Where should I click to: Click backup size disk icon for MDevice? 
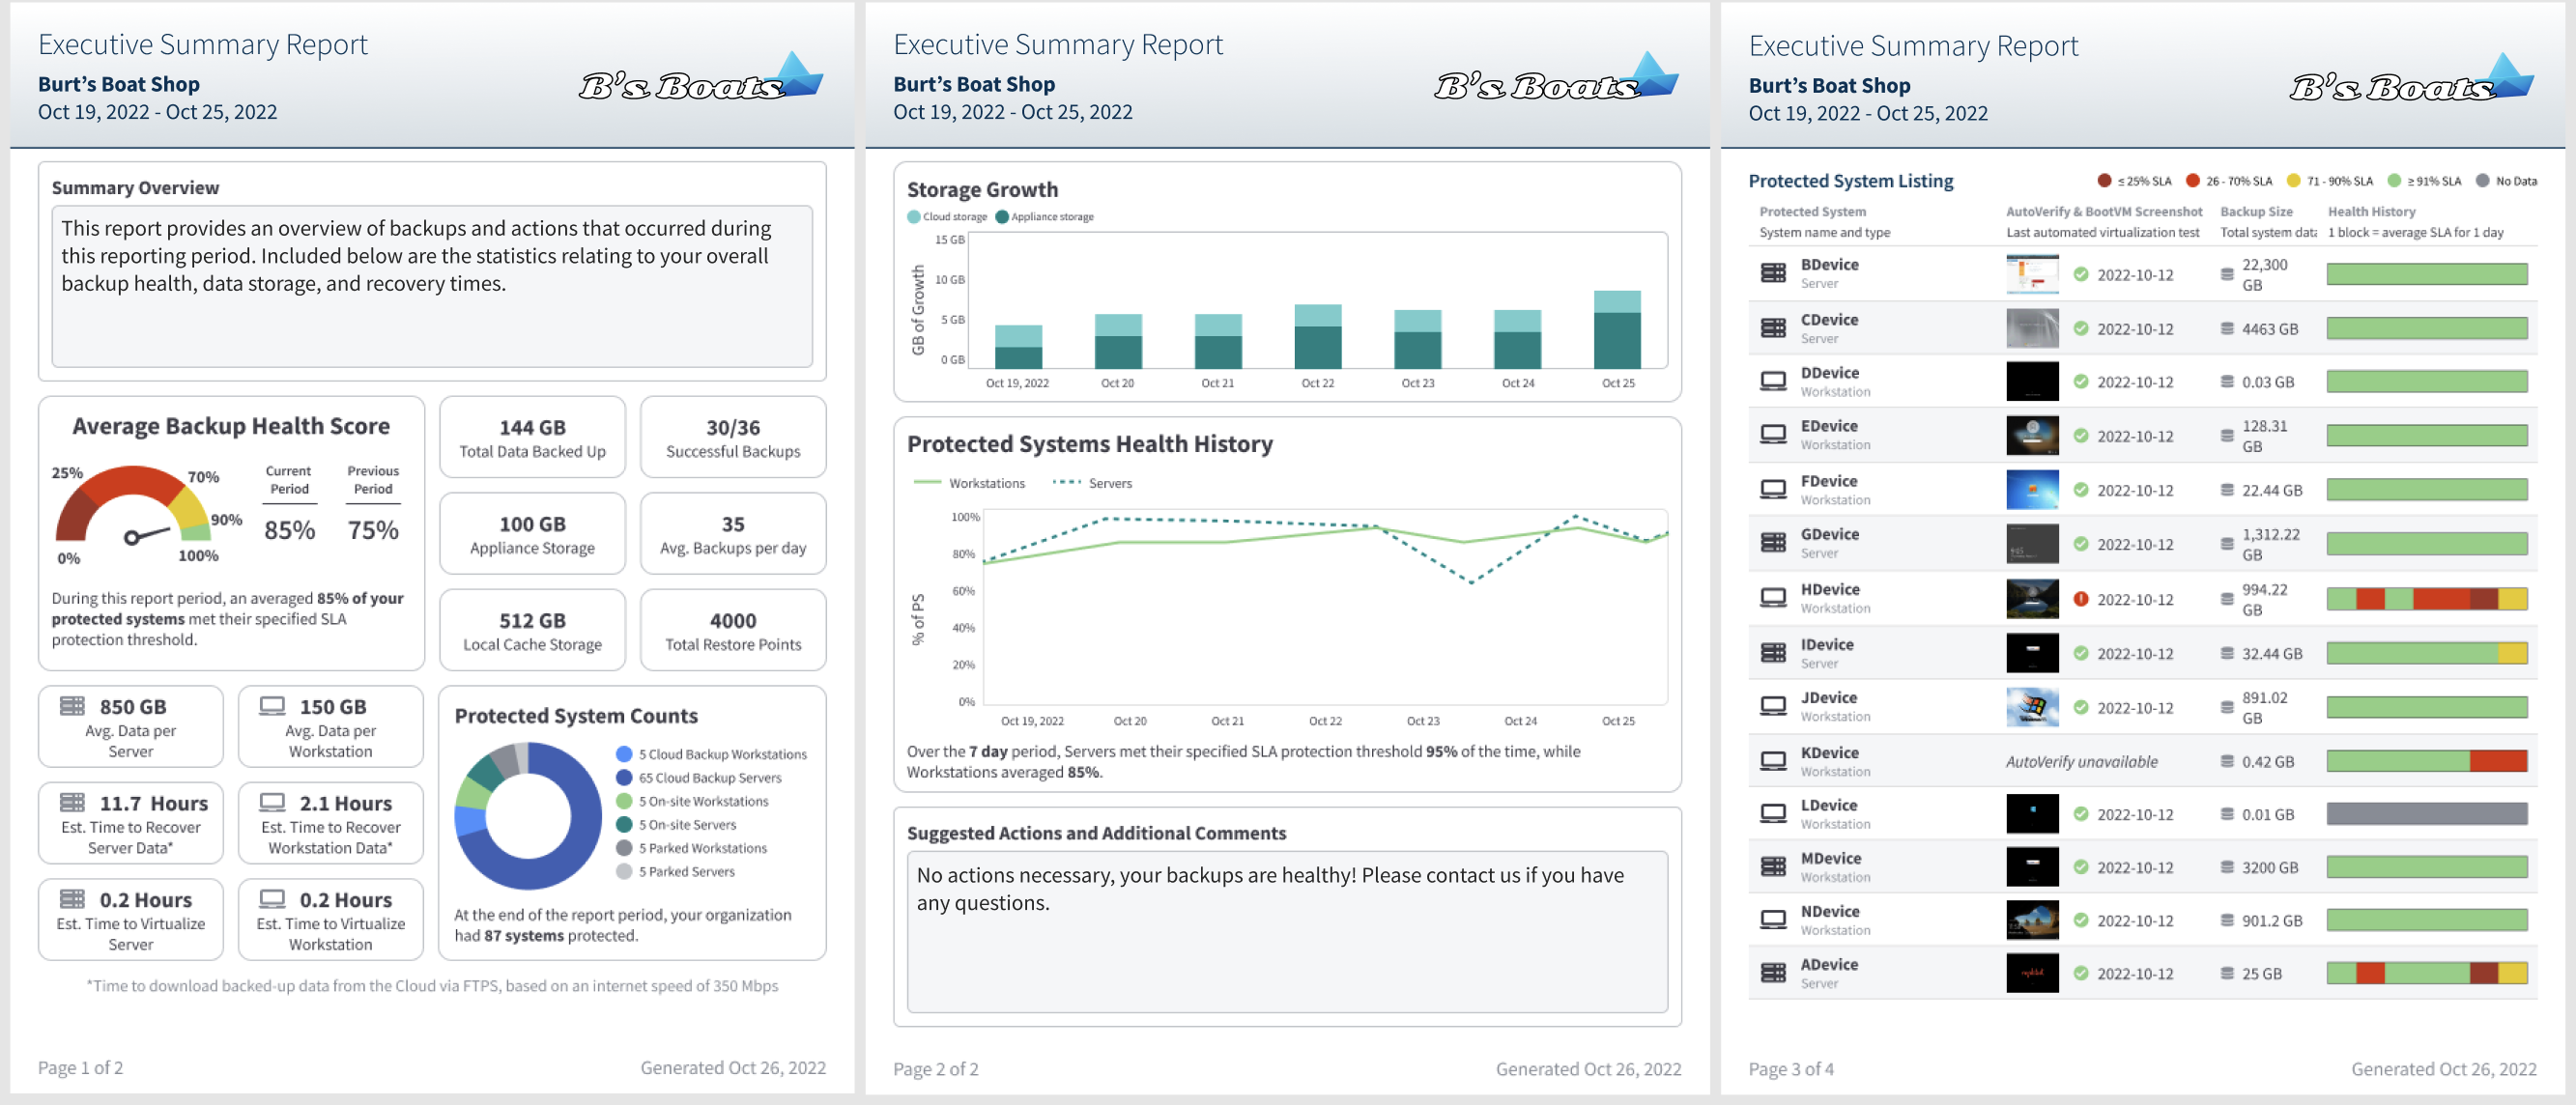point(2226,867)
